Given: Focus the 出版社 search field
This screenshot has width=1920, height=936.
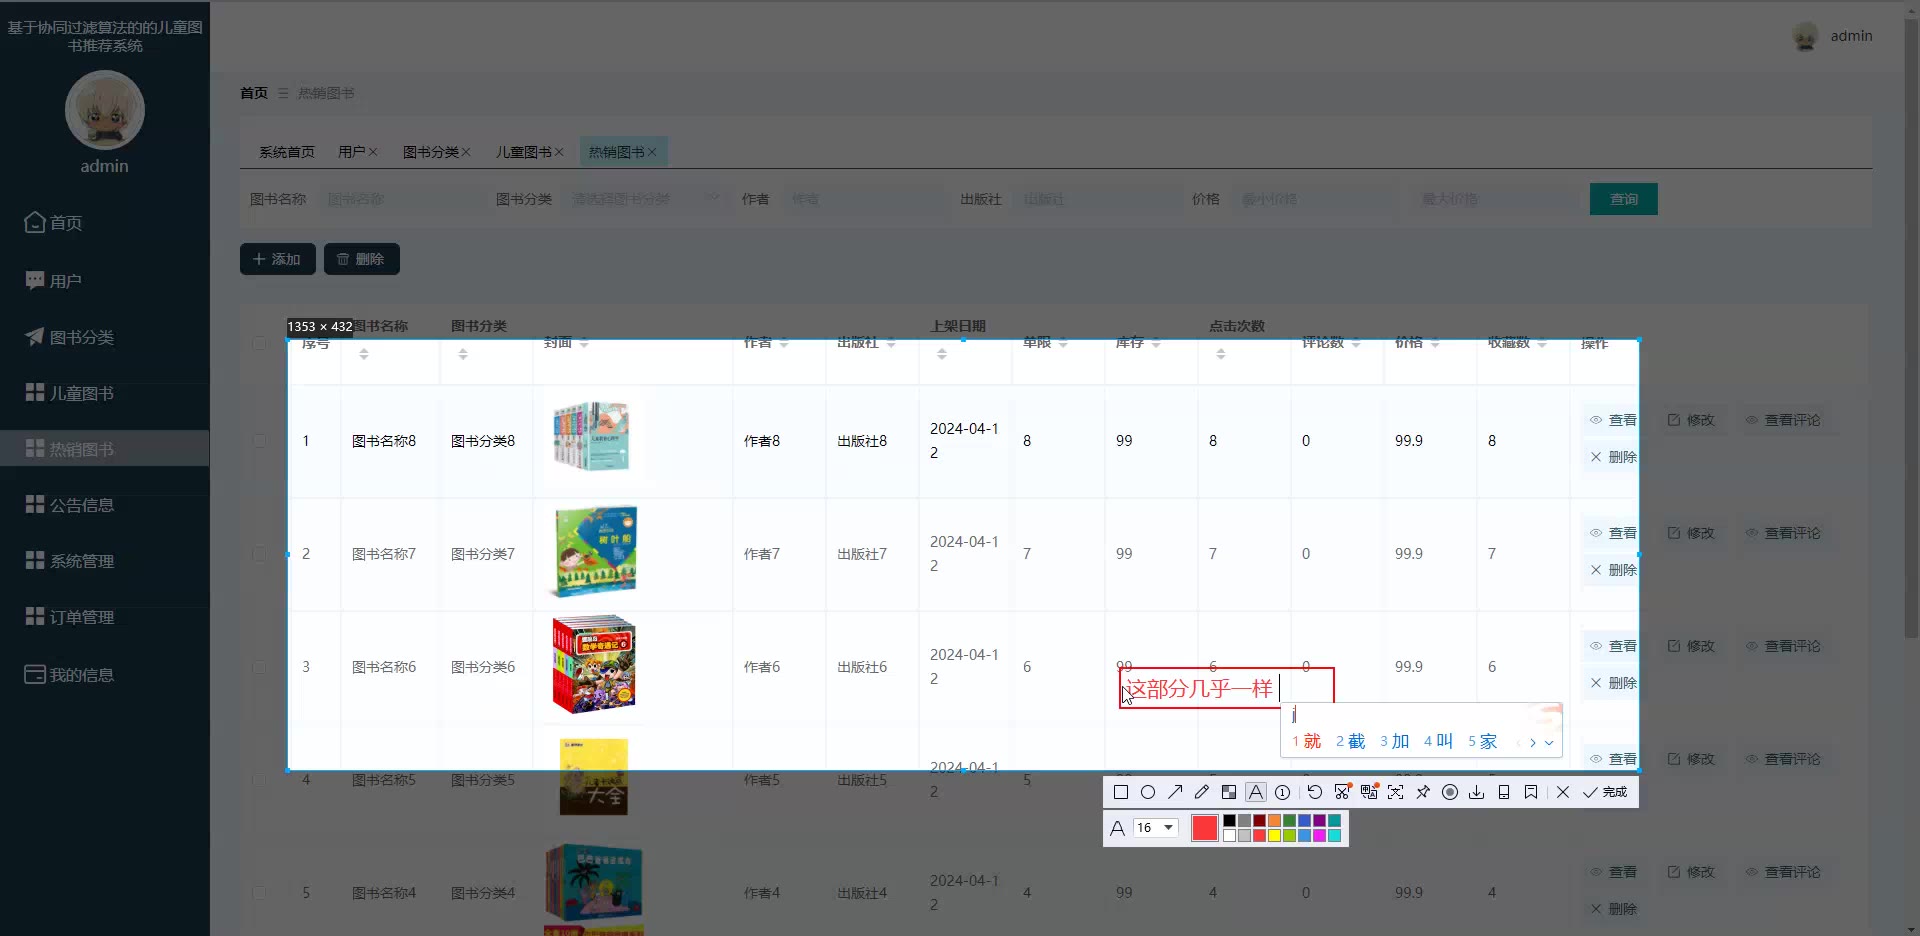Looking at the screenshot, I should pyautogui.click(x=1097, y=199).
